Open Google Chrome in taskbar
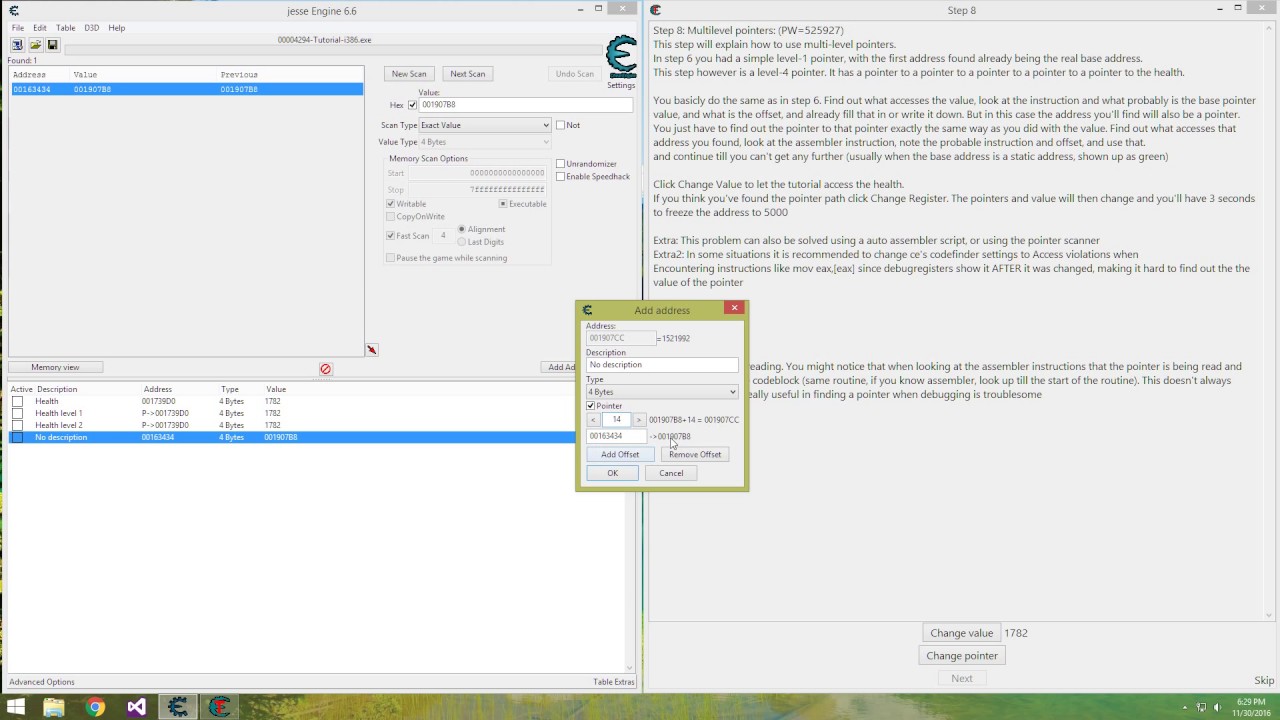Viewport: 1280px width, 720px height. 95,707
